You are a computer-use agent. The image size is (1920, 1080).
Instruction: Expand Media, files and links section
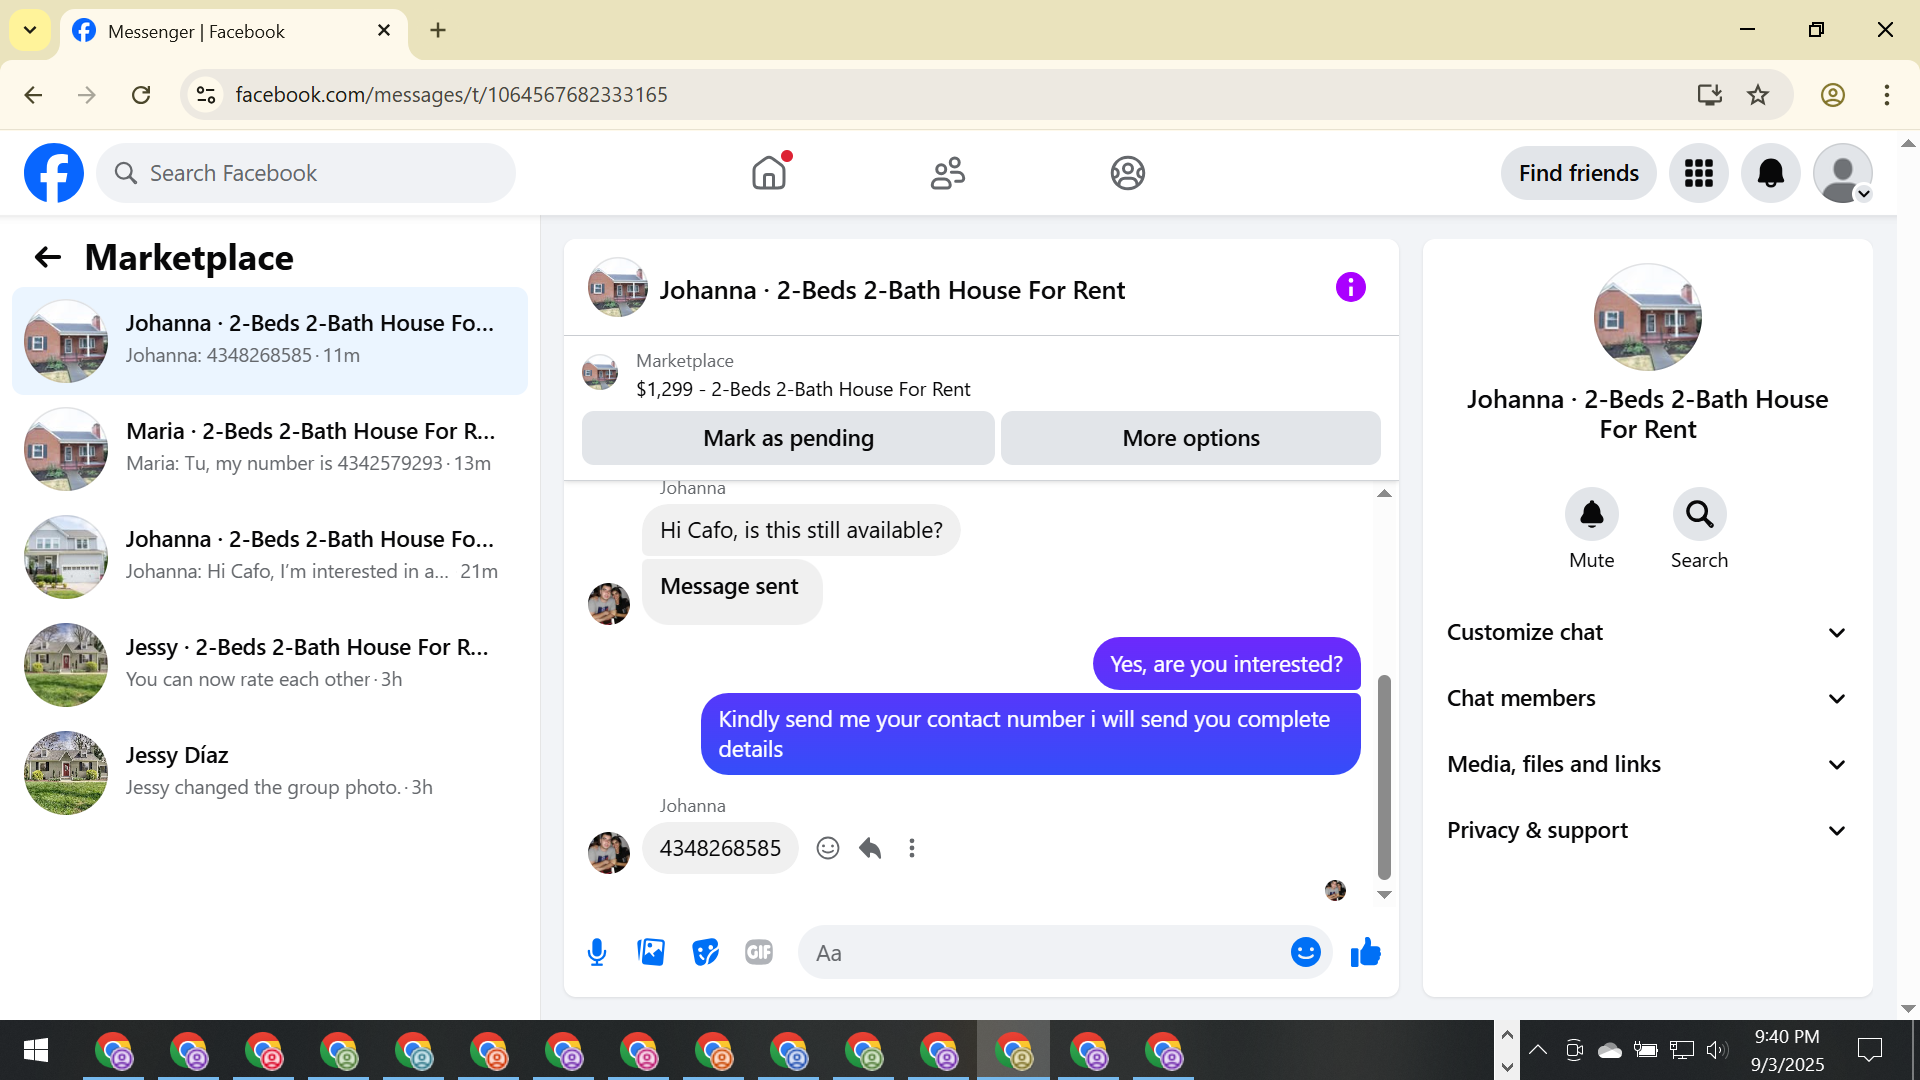coord(1647,764)
